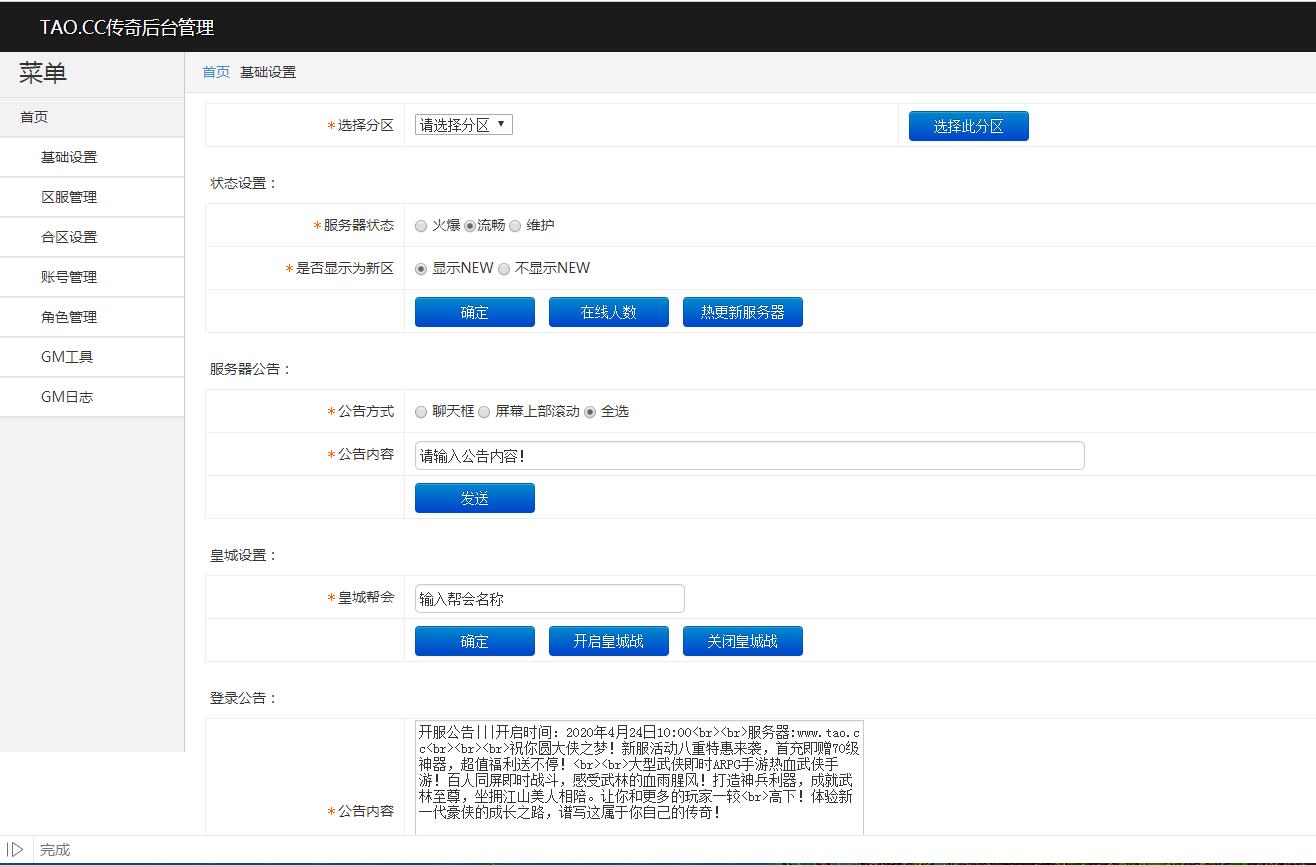This screenshot has width=1316, height=865.
Task: Click the 热更新服务器 button
Action: coord(742,312)
